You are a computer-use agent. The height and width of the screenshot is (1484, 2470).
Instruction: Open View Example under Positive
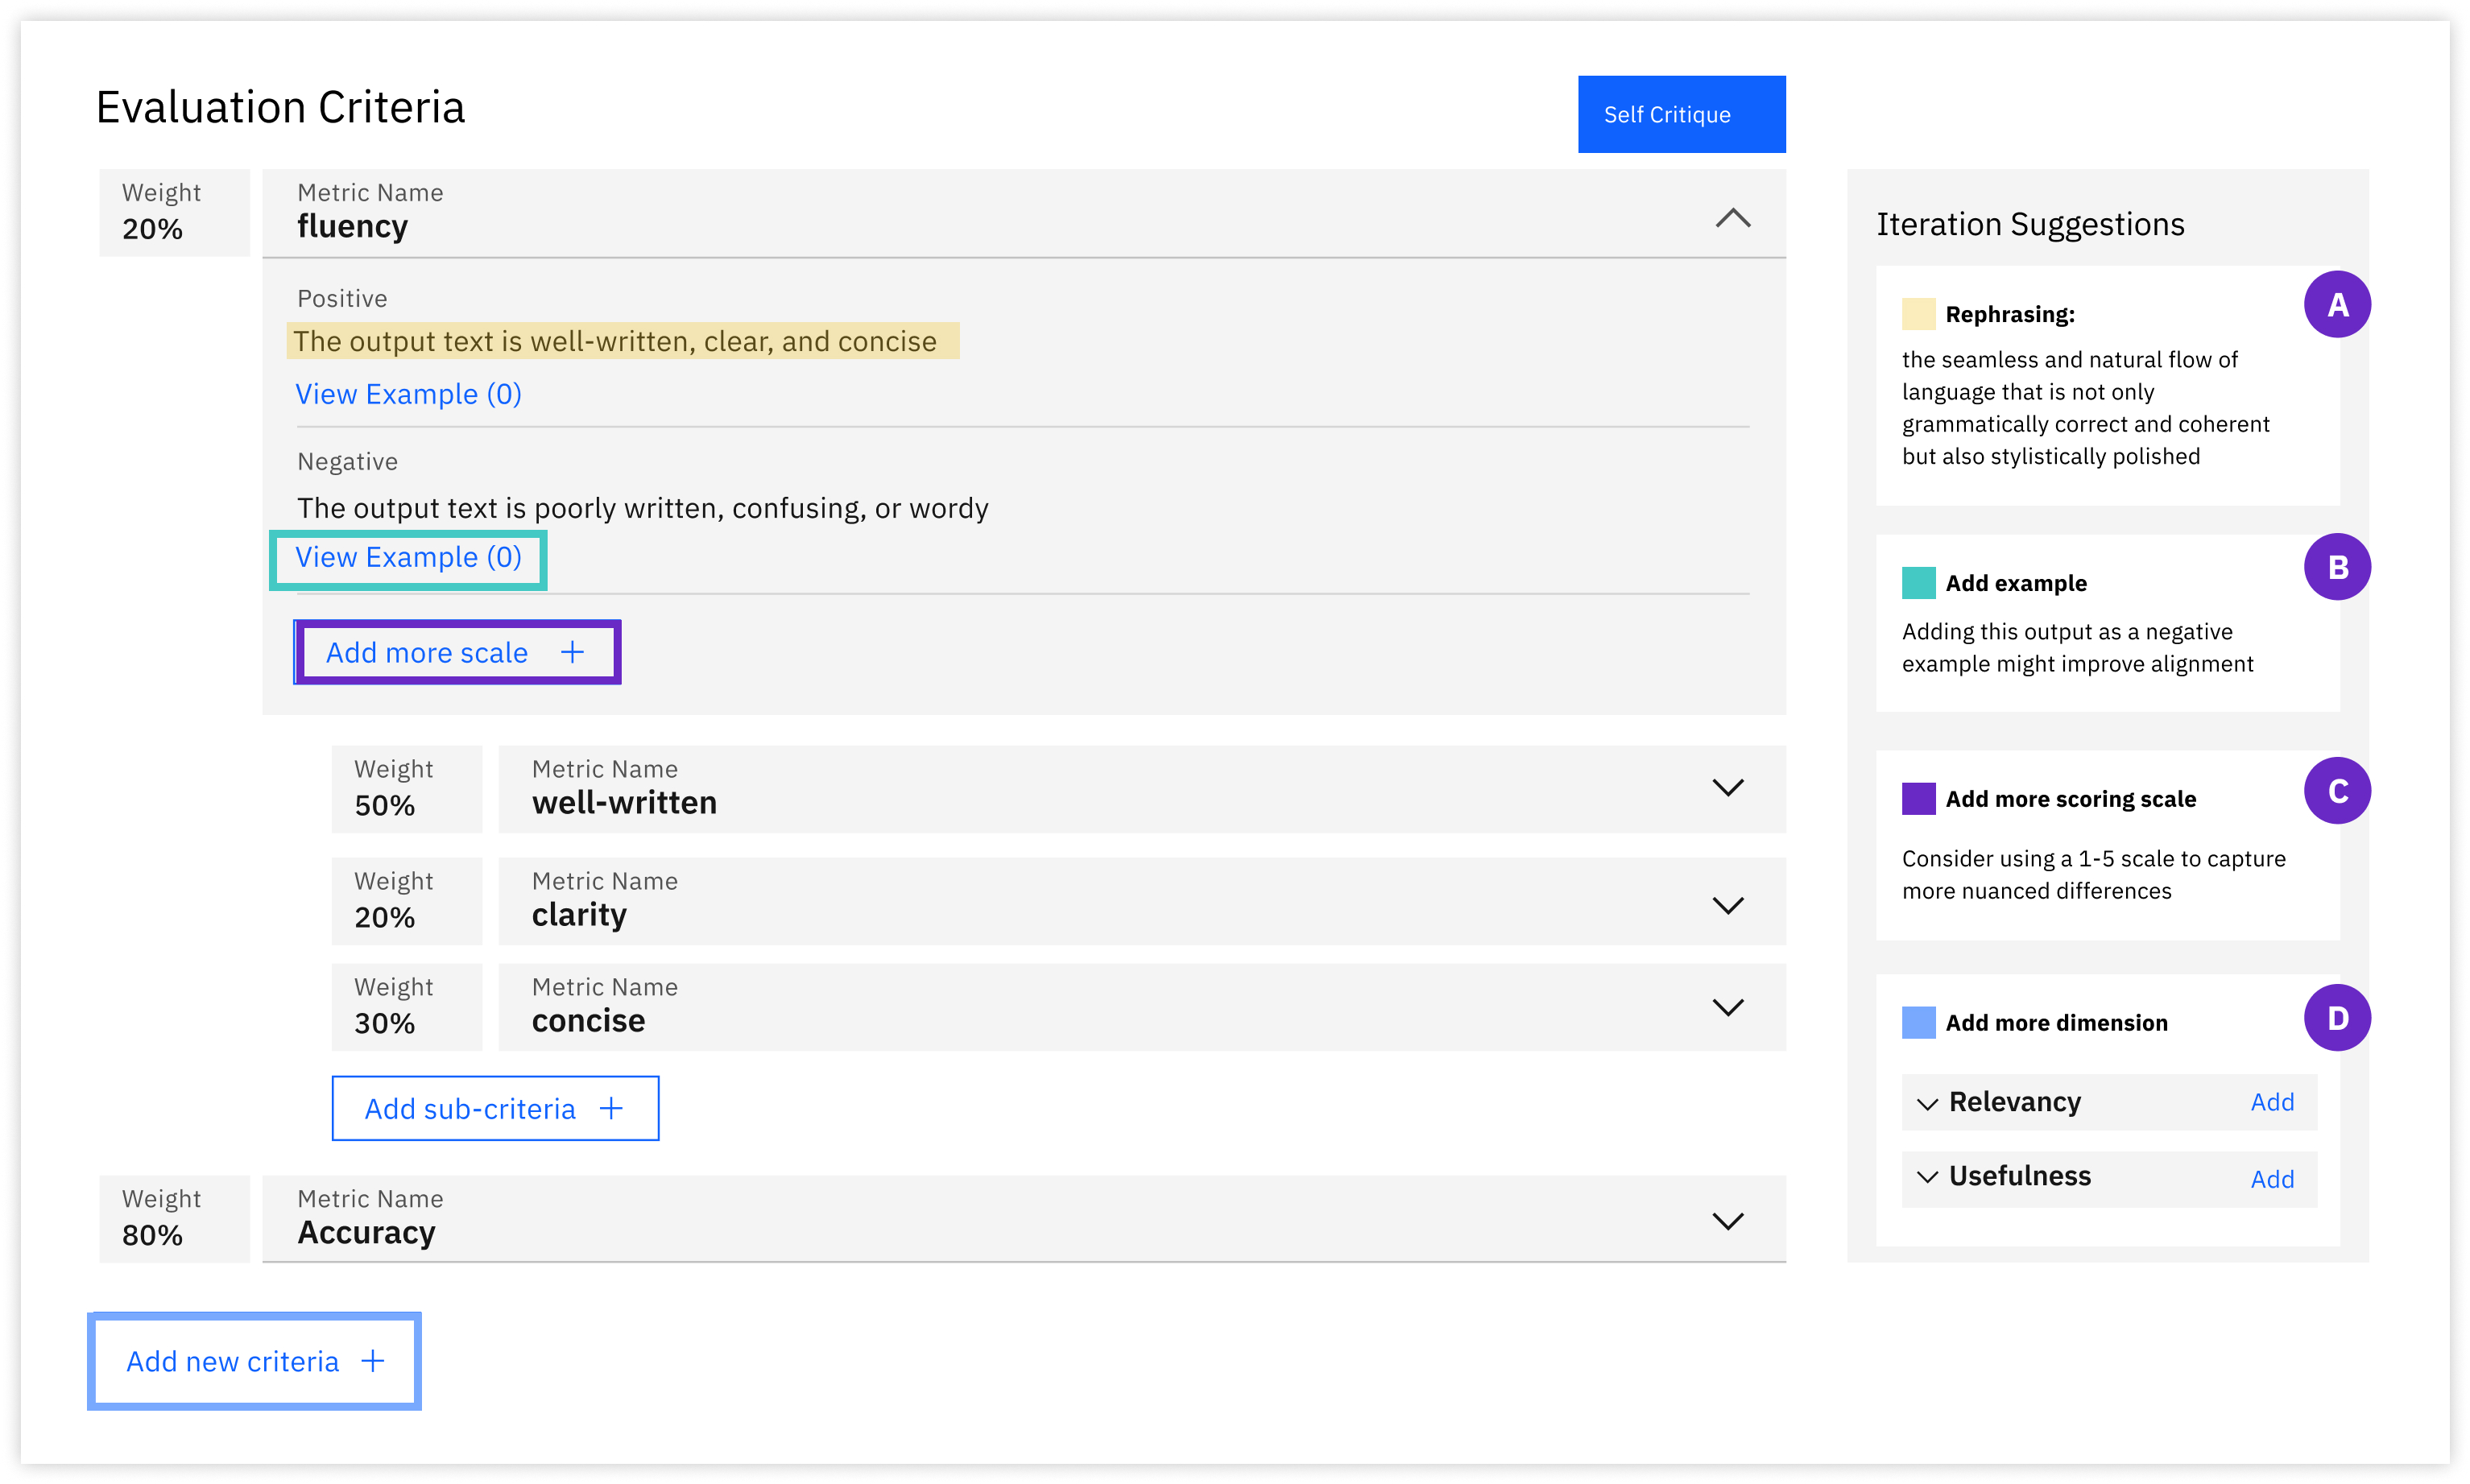(x=408, y=394)
